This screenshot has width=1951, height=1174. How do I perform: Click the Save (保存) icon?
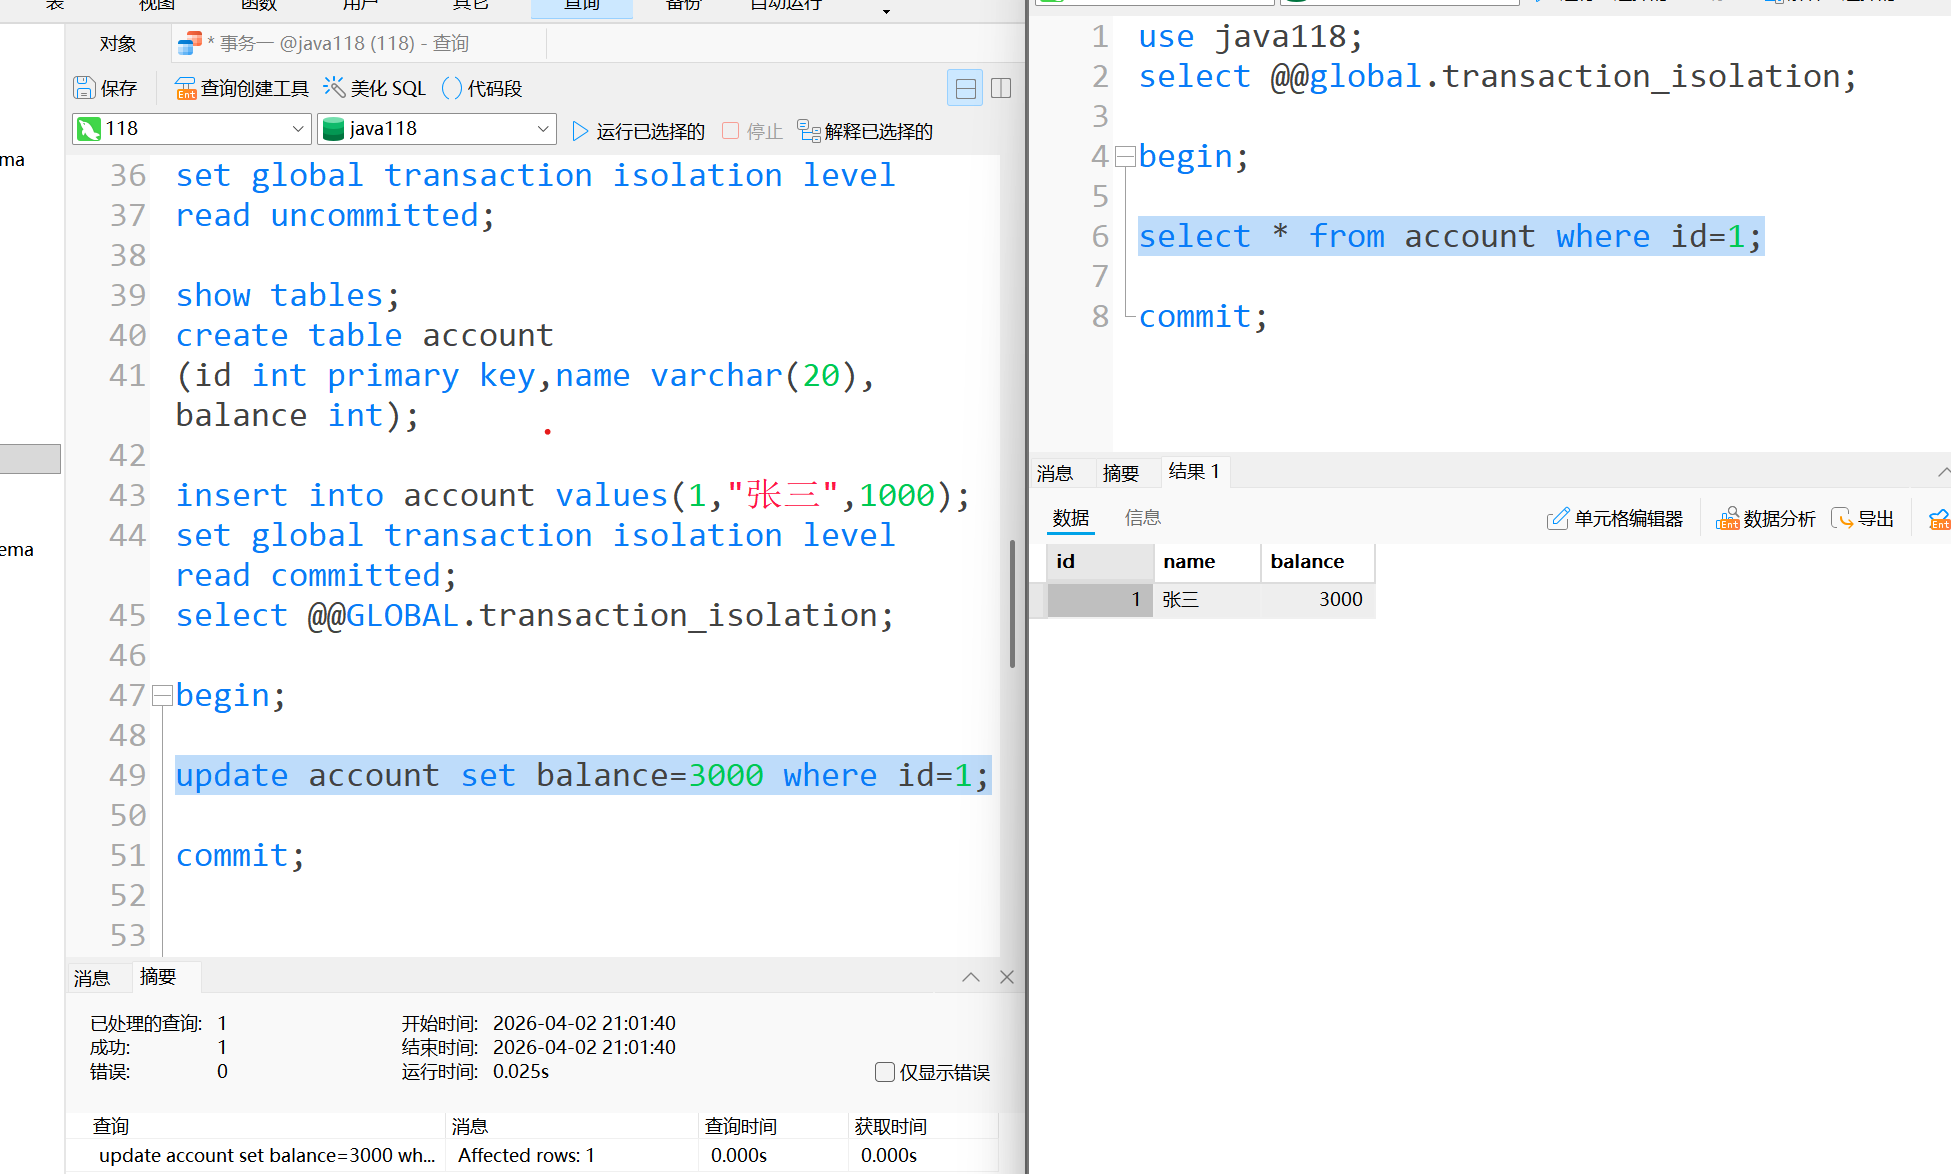point(85,88)
